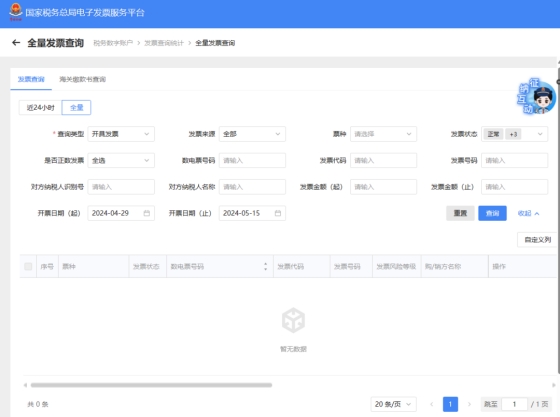Viewport: 560px width, 417px height.
Task: Sort by the 数电票号码 column arrows
Action: 265,266
